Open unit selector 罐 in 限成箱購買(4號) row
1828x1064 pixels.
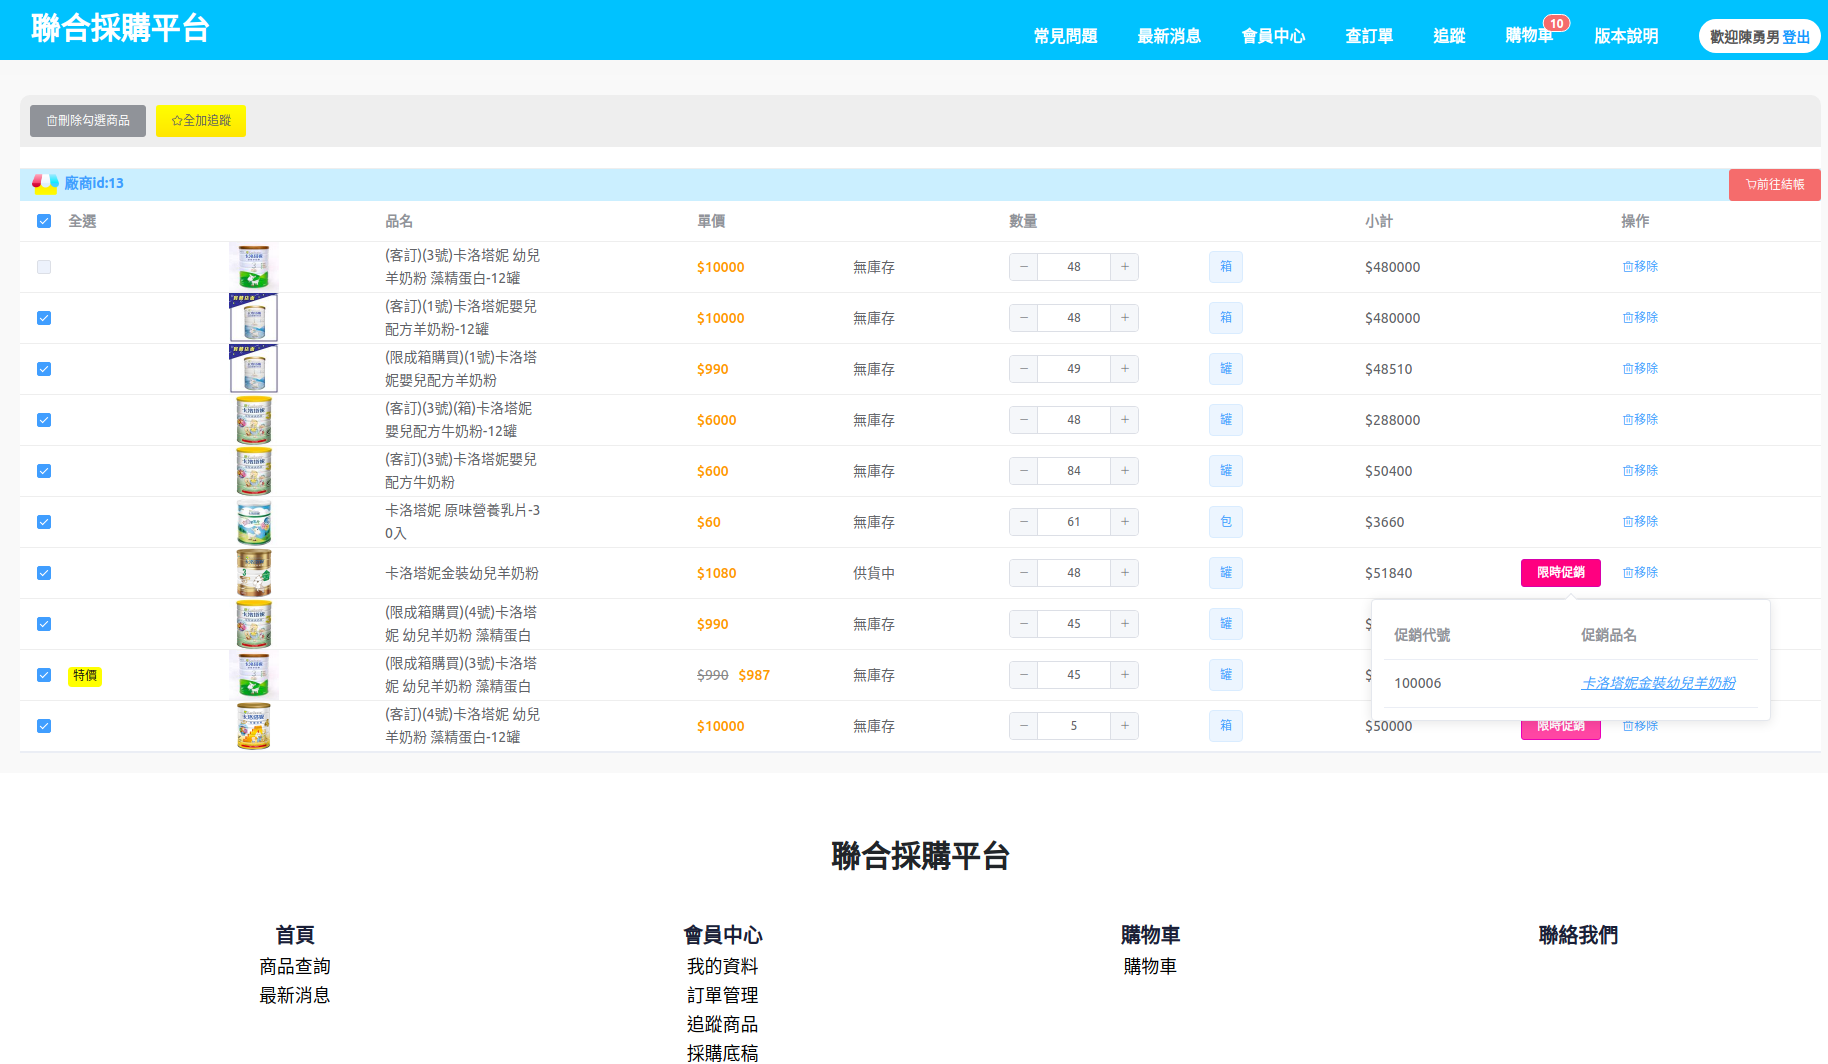[1226, 624]
